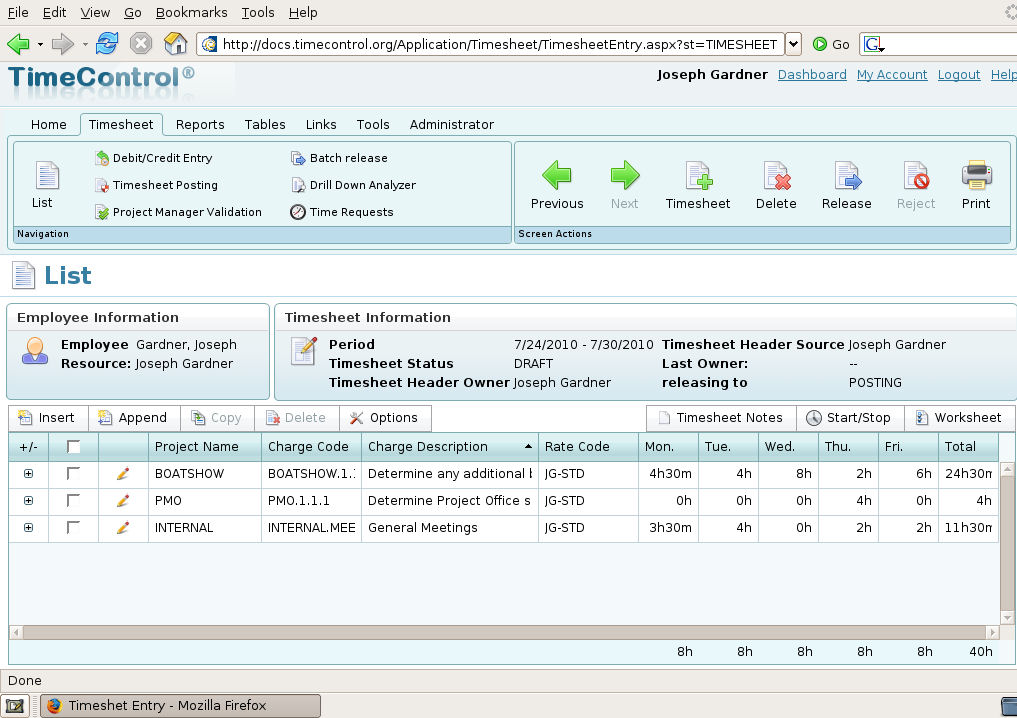This screenshot has width=1017, height=718.
Task: Edit the INTERNAL line with pencil icon
Action: pos(123,528)
